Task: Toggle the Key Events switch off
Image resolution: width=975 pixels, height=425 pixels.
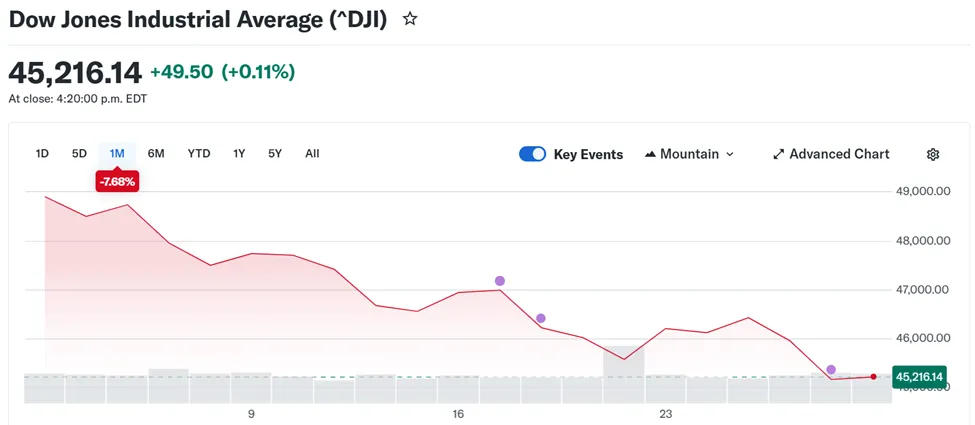Action: click(x=532, y=154)
